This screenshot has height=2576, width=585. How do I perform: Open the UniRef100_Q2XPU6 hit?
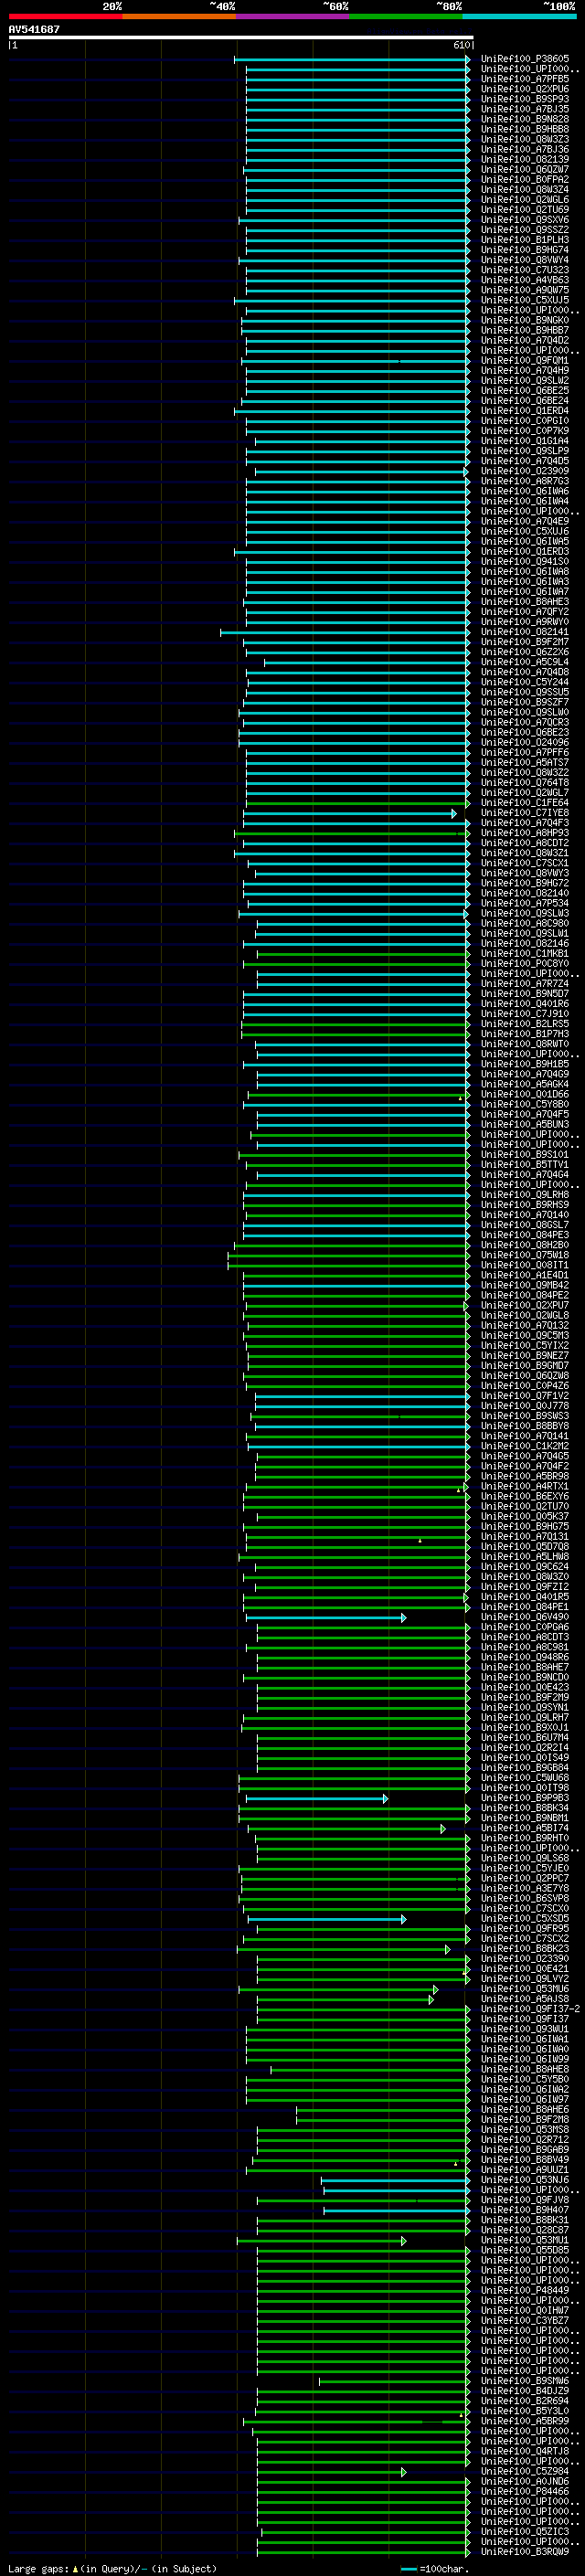pos(524,89)
